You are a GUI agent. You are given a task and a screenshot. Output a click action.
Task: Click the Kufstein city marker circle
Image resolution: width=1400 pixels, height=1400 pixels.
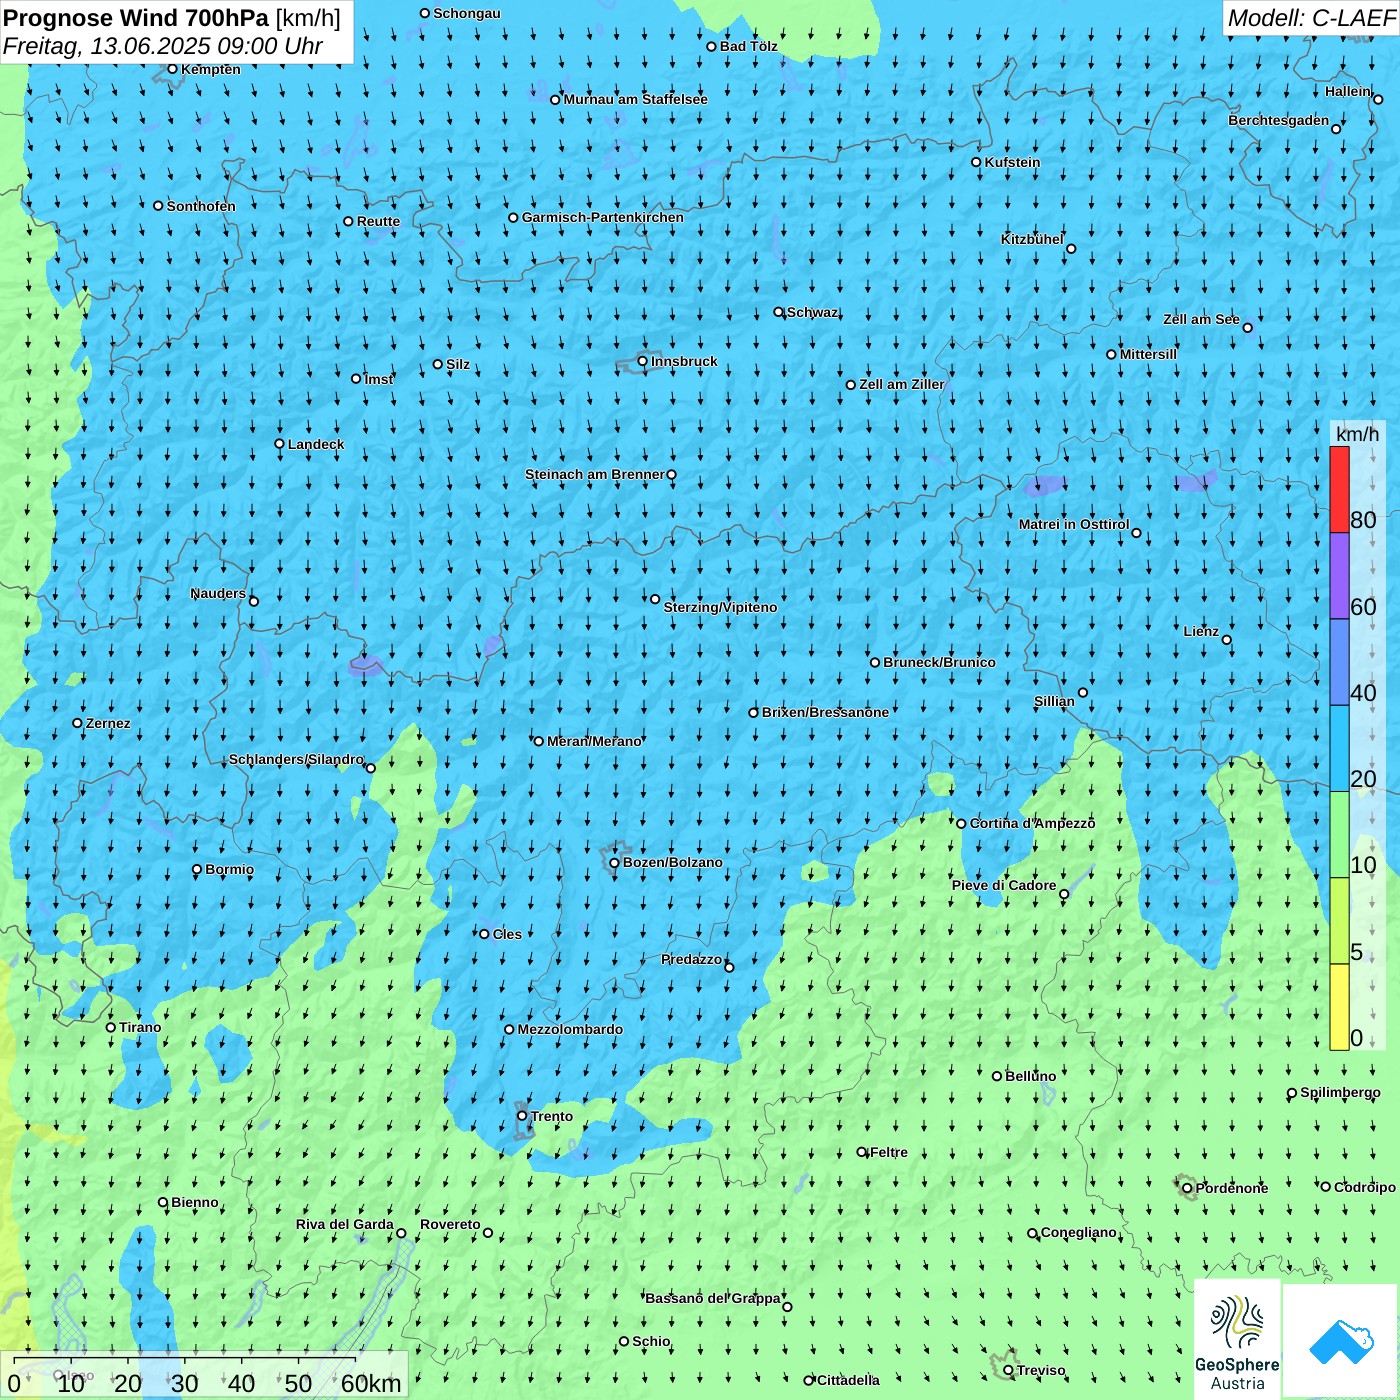(977, 162)
